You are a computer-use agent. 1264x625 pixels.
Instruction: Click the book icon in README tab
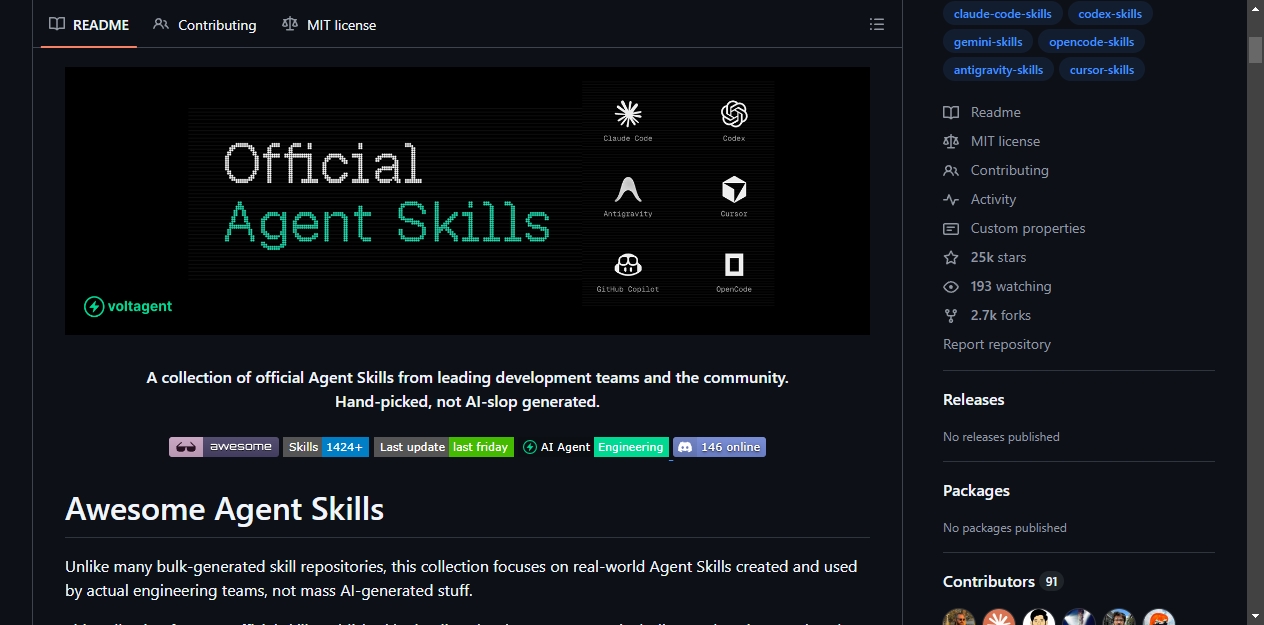57,24
